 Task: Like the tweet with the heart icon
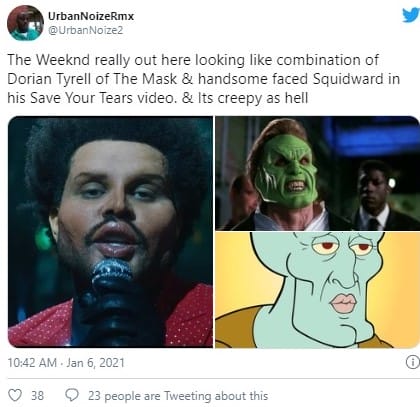(x=15, y=395)
